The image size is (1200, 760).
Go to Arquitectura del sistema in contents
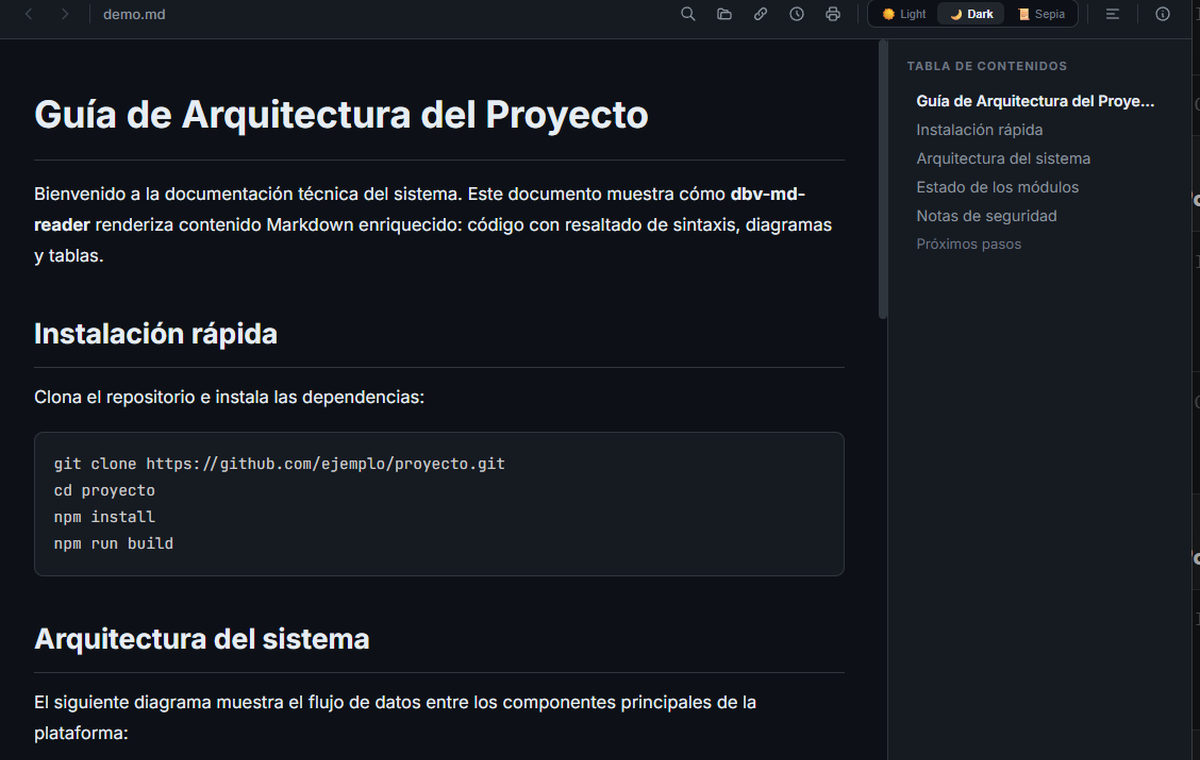1003,158
